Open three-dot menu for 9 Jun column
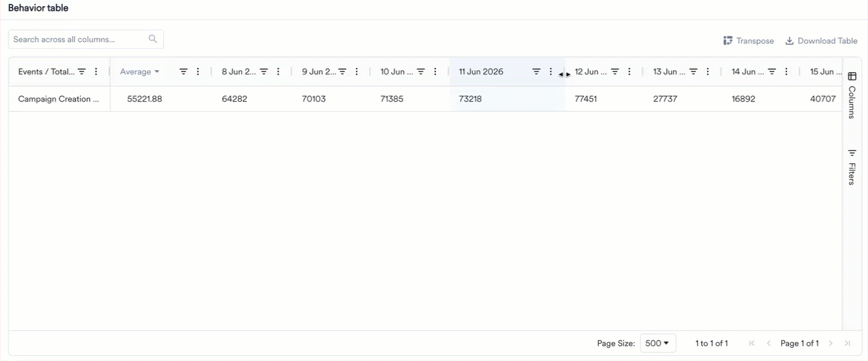Viewport: 868px width, 361px height. coord(357,71)
